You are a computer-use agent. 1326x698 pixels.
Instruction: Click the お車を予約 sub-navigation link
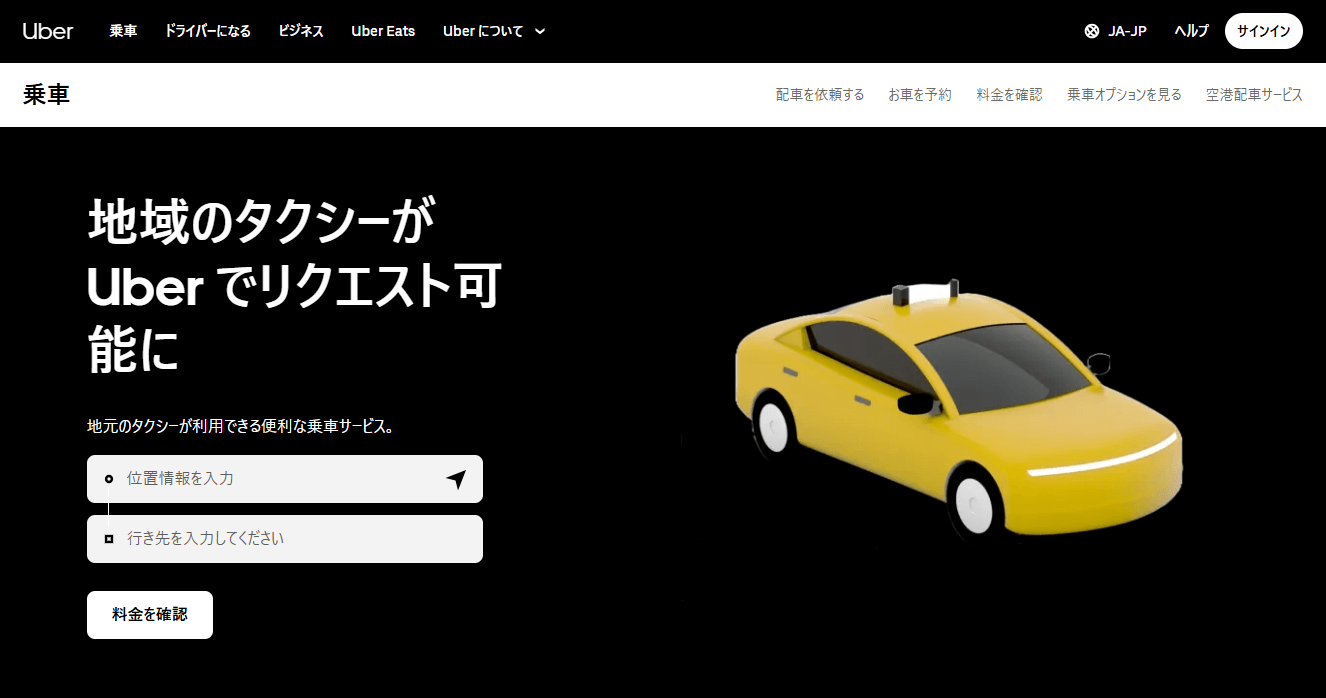point(920,95)
